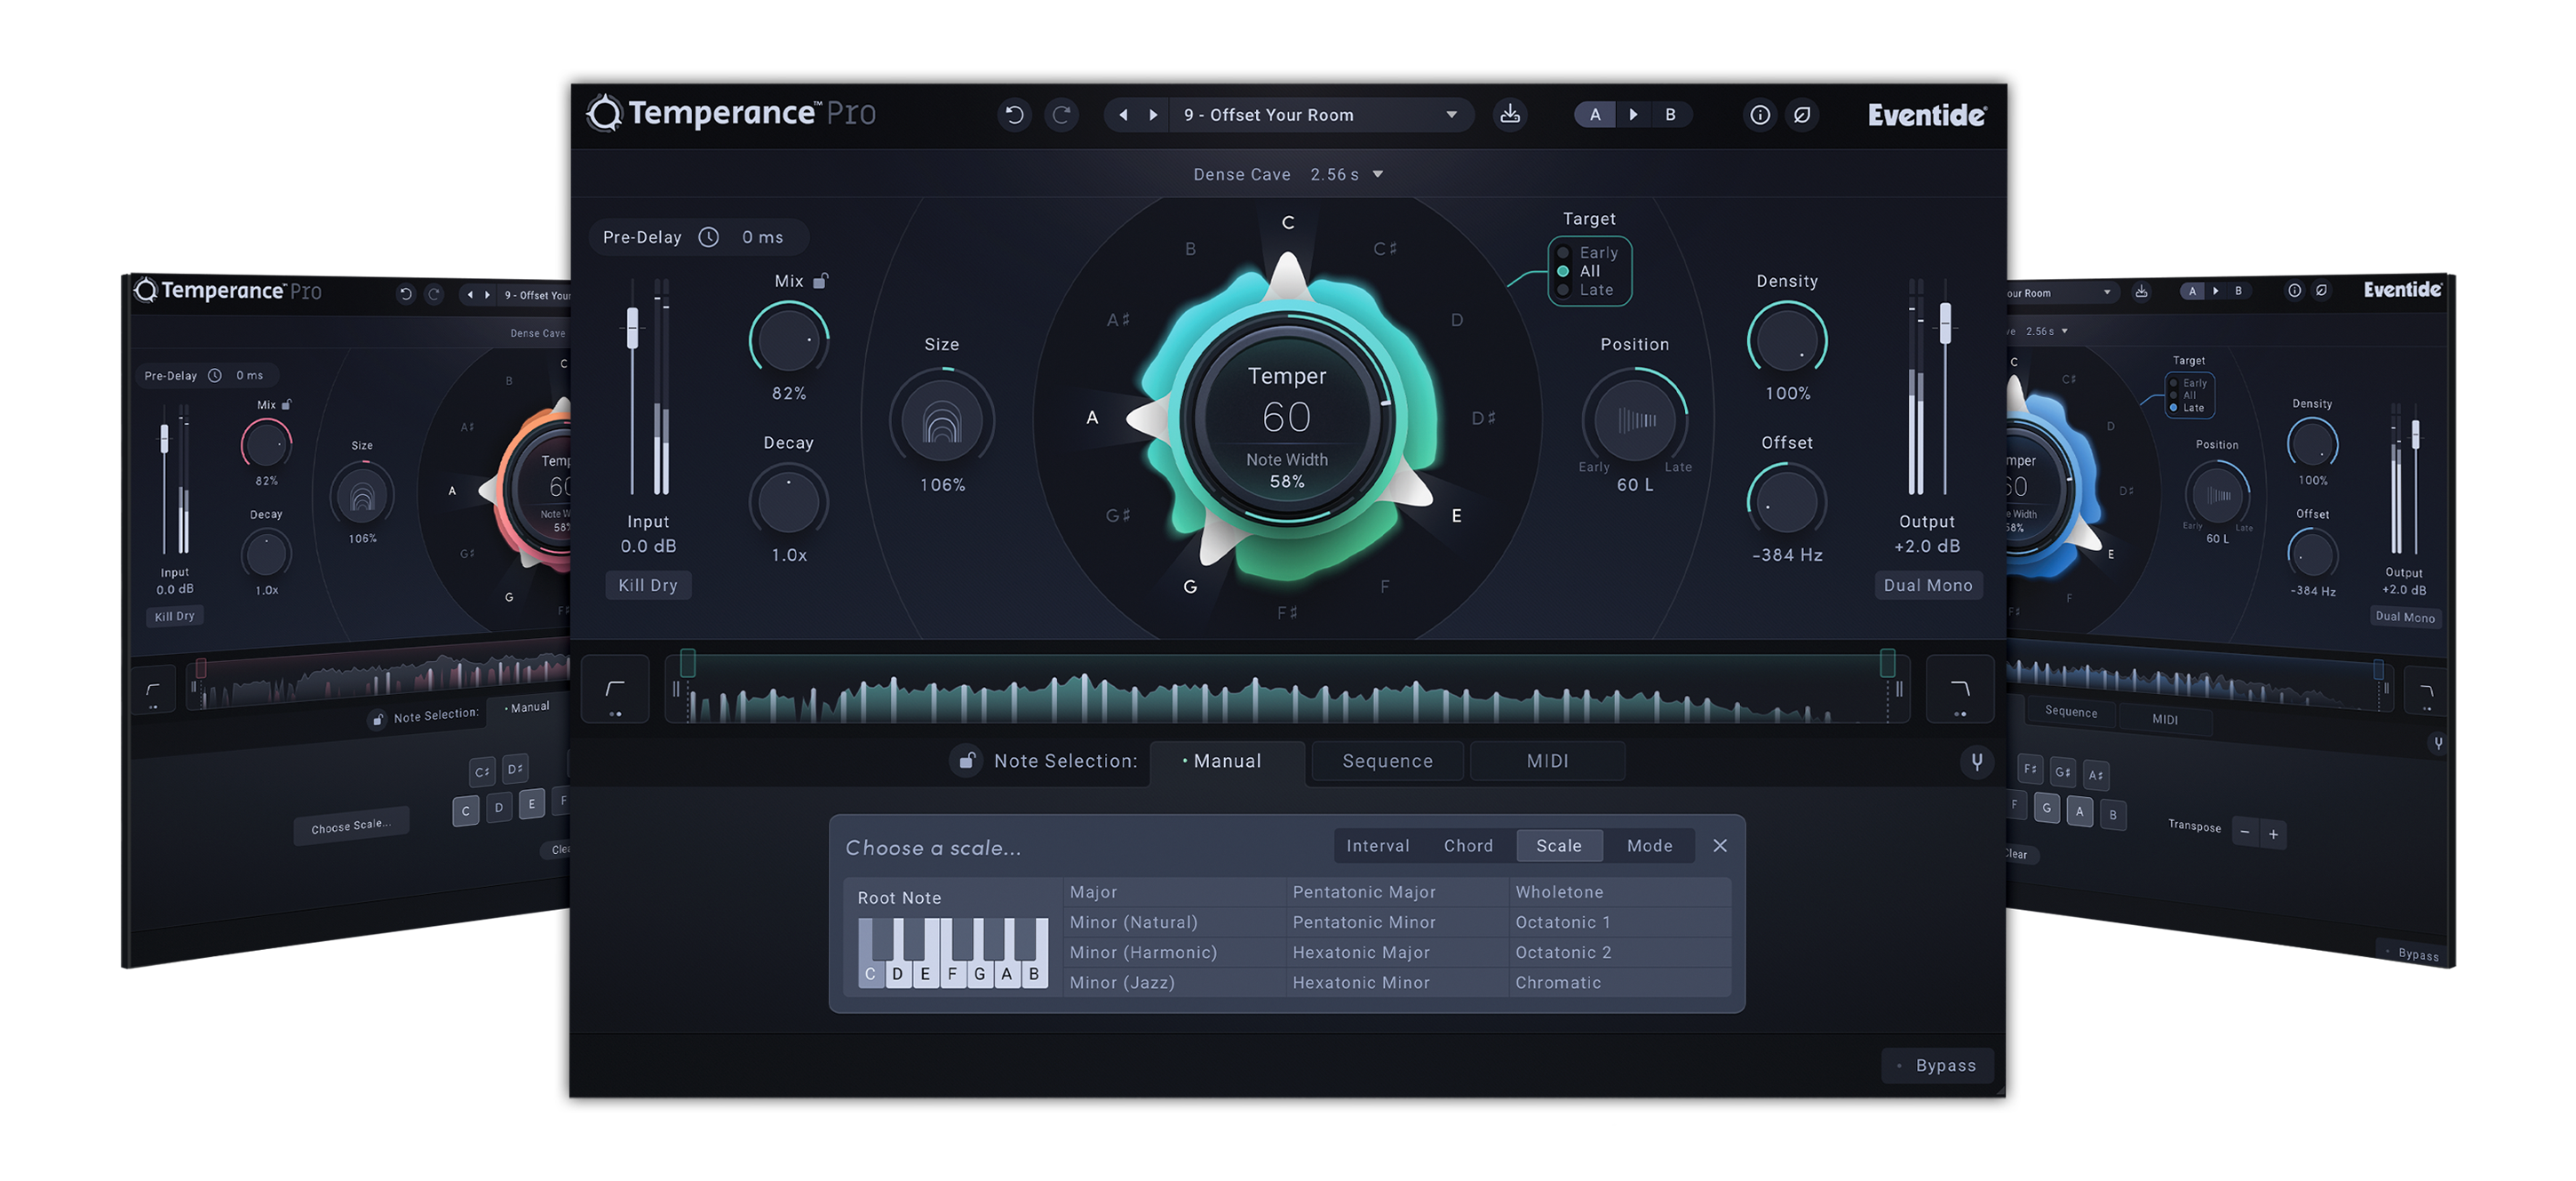Click the save preset download icon
The width and height of the screenshot is (2576, 1181).
tap(1509, 115)
